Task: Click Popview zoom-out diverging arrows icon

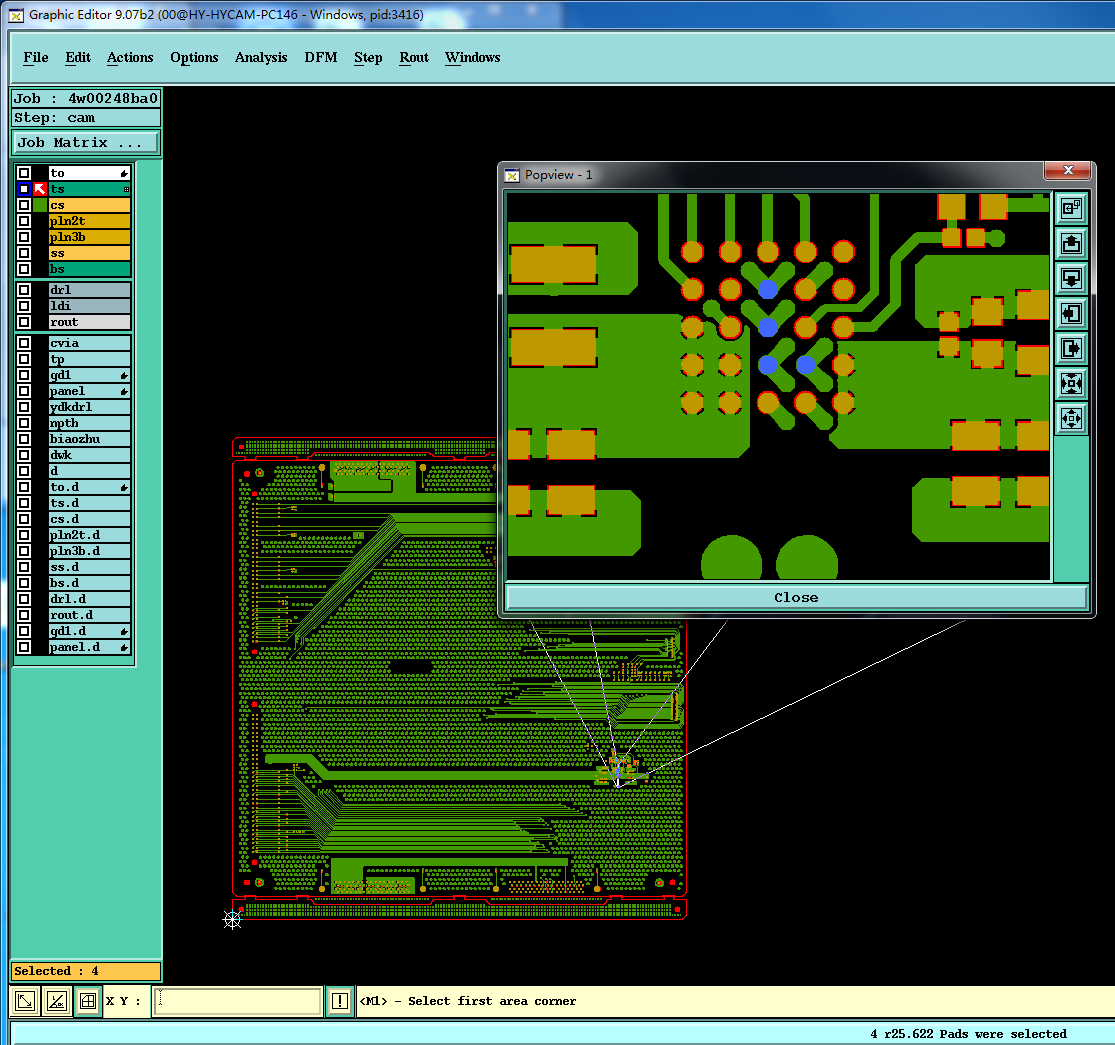Action: (x=1072, y=419)
